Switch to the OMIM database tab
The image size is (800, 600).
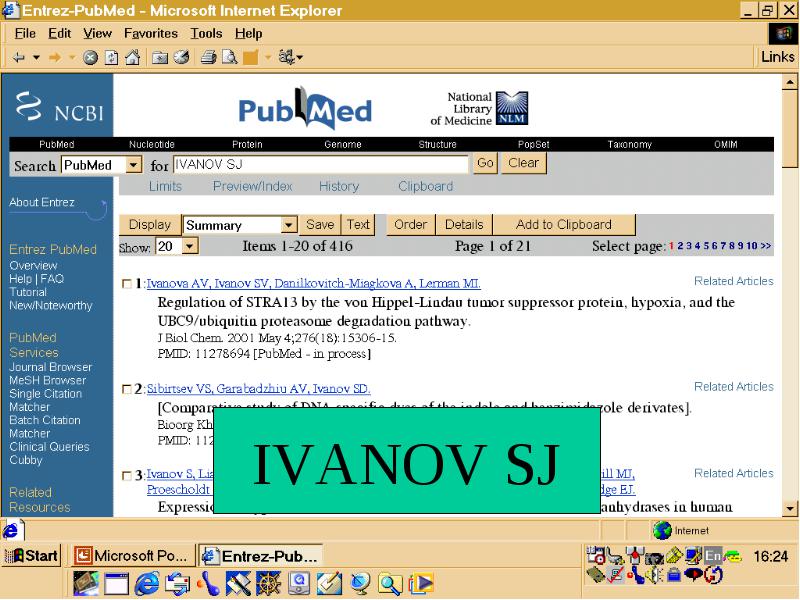point(726,144)
